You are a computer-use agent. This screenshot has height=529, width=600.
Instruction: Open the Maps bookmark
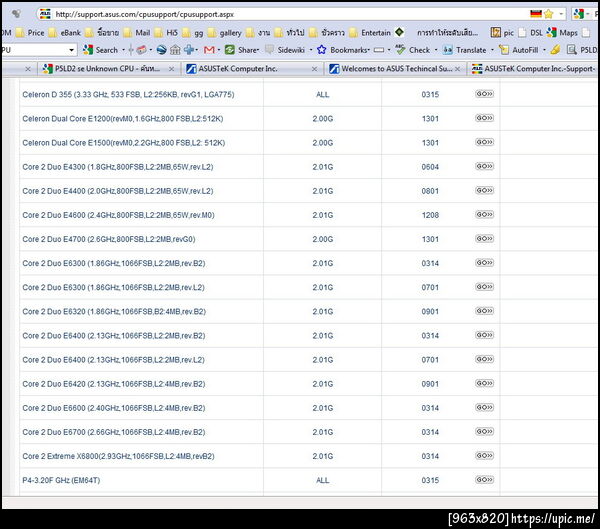pyautogui.click(x=562, y=33)
